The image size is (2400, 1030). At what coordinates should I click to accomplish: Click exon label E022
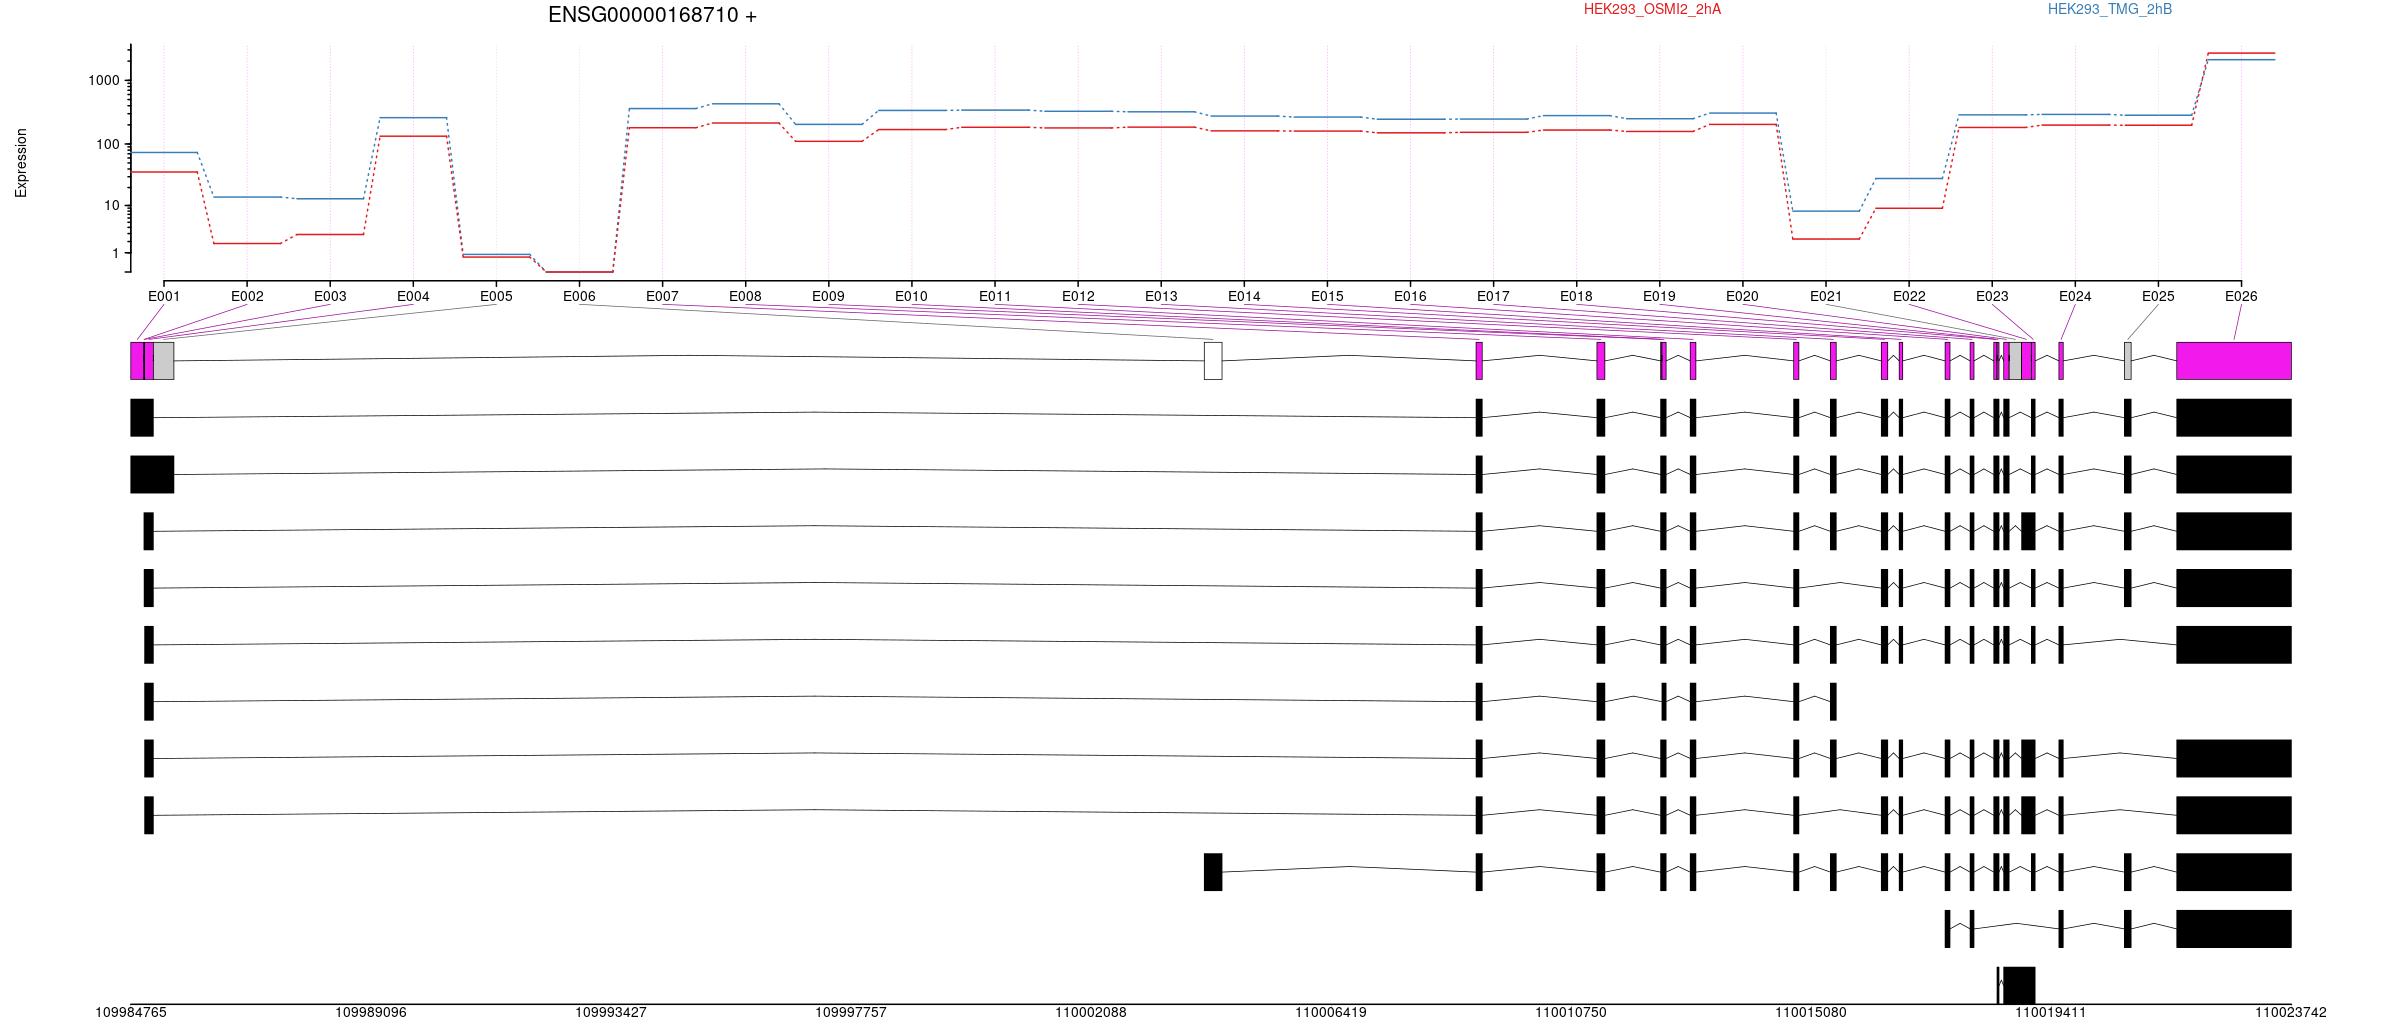[1909, 296]
